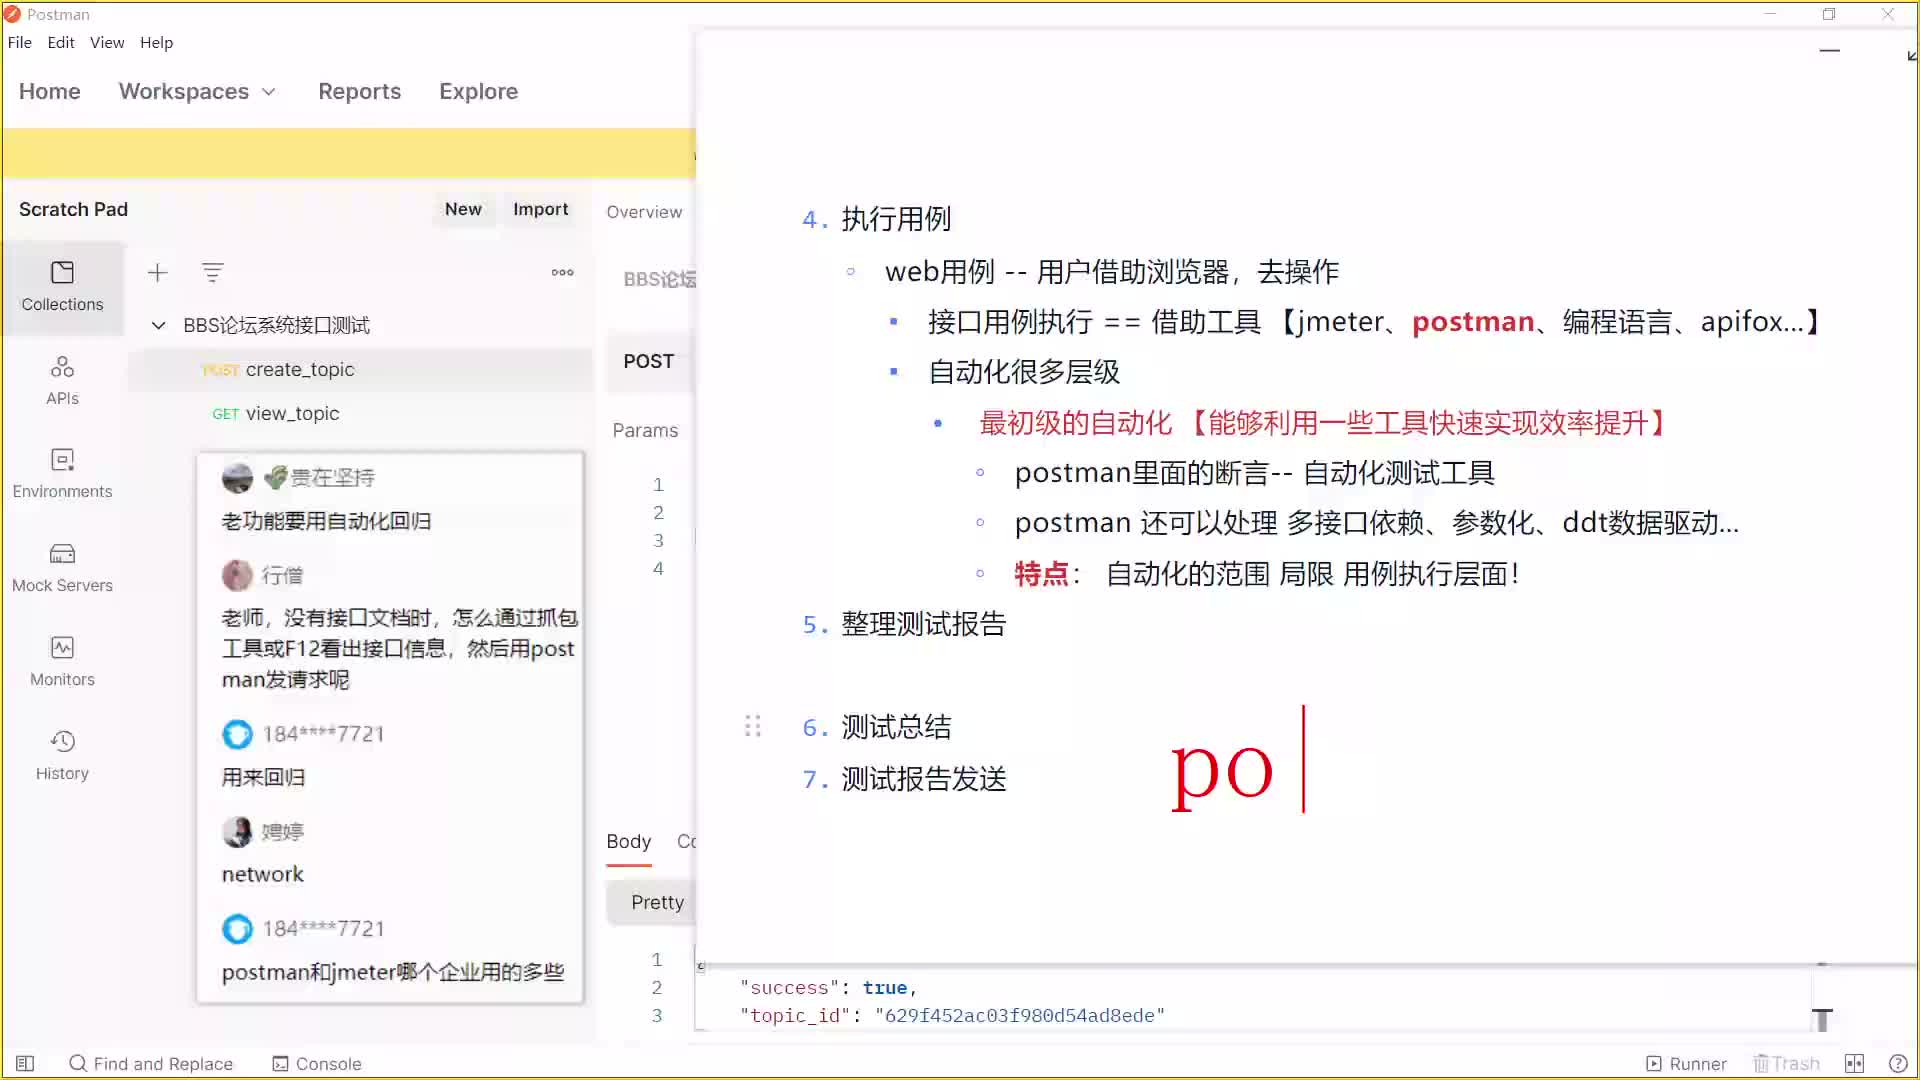This screenshot has height=1080, width=1920.
Task: Open the Monitors sidebar panel
Action: click(62, 662)
